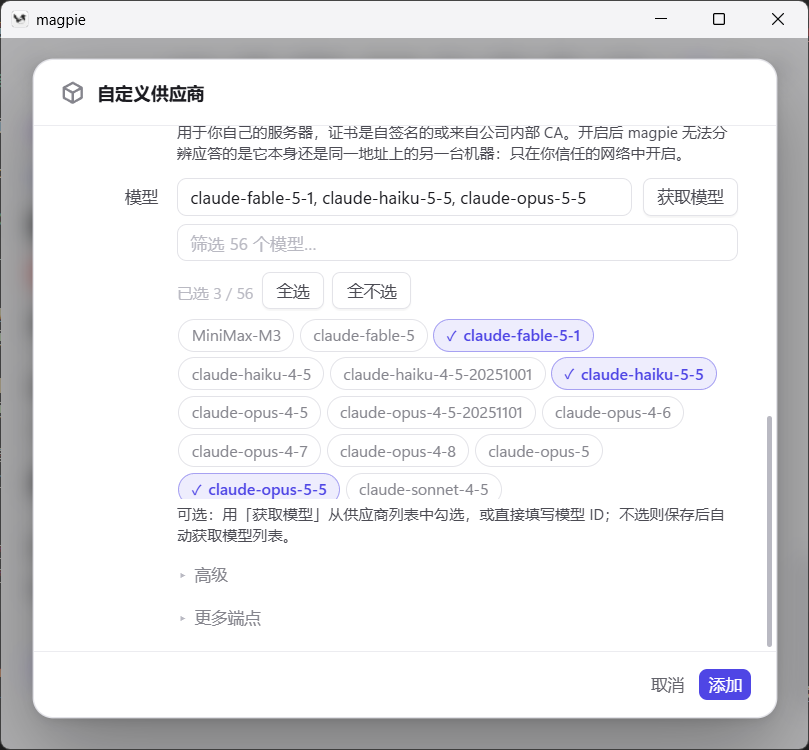Deselect the claude-haiku-5-5 model chip
This screenshot has height=750, width=809.
coord(634,374)
